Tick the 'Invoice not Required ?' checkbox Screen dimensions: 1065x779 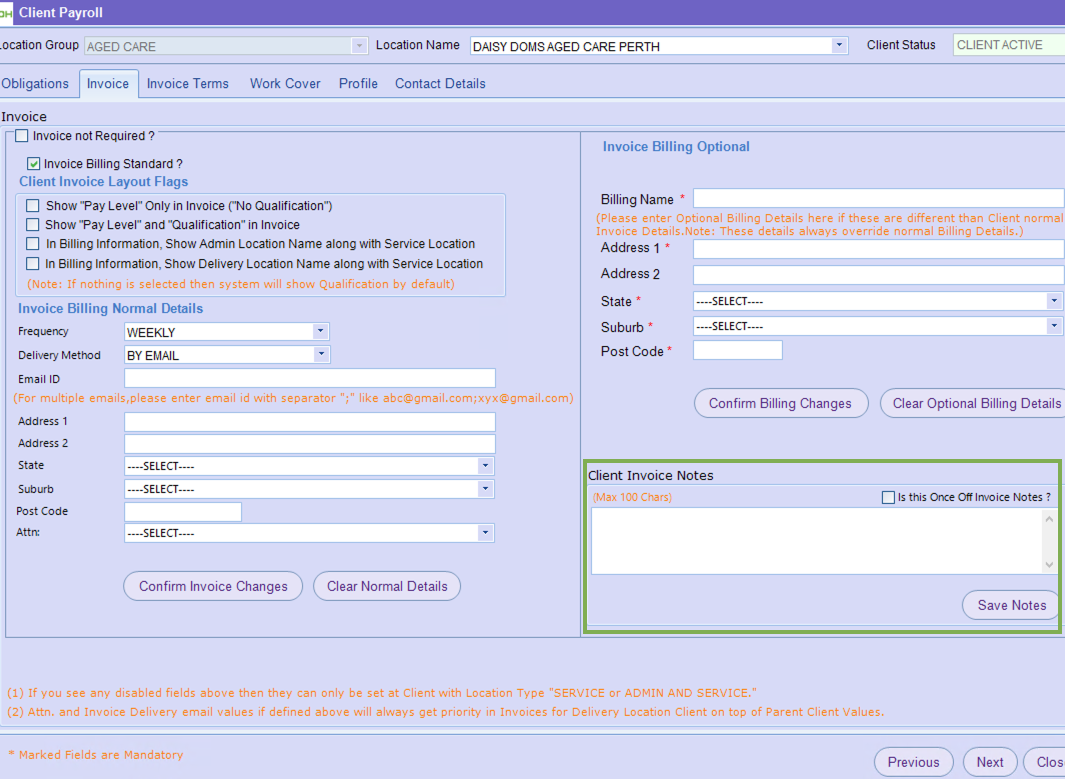point(22,136)
